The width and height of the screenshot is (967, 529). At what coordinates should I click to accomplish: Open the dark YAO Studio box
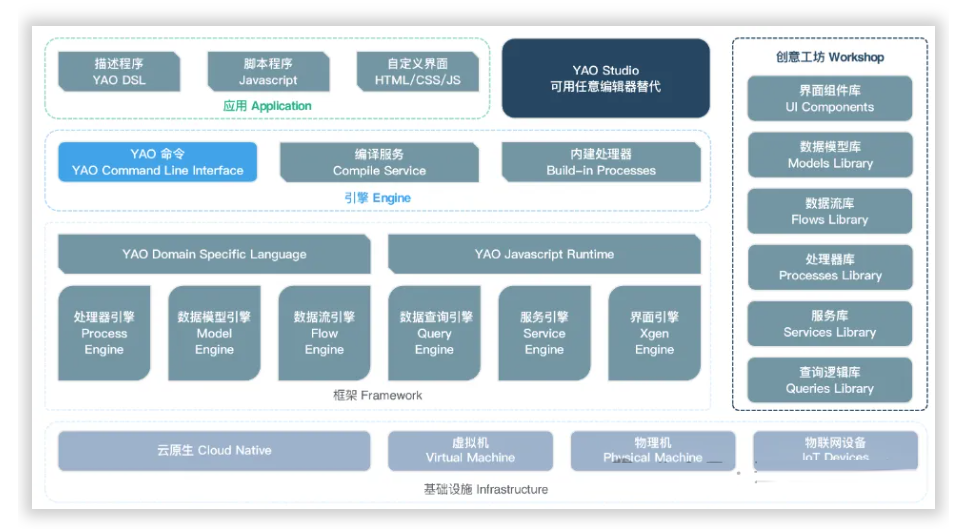tap(605, 79)
